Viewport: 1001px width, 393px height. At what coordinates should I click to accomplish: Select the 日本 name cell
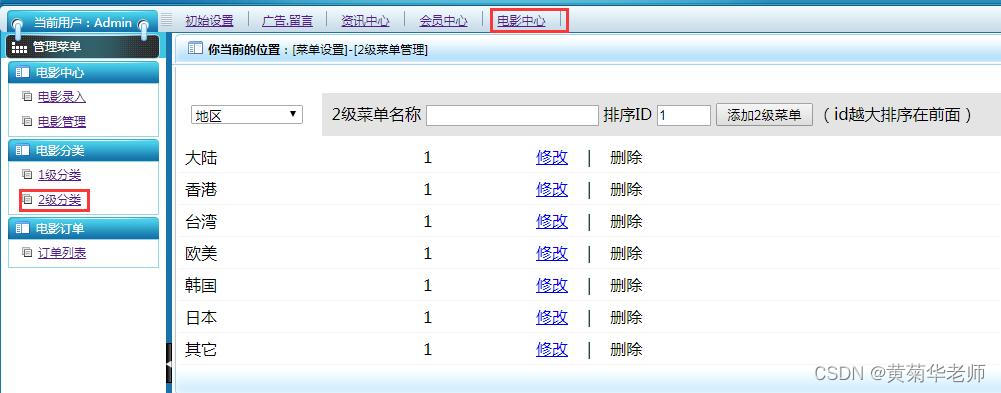[x=200, y=317]
